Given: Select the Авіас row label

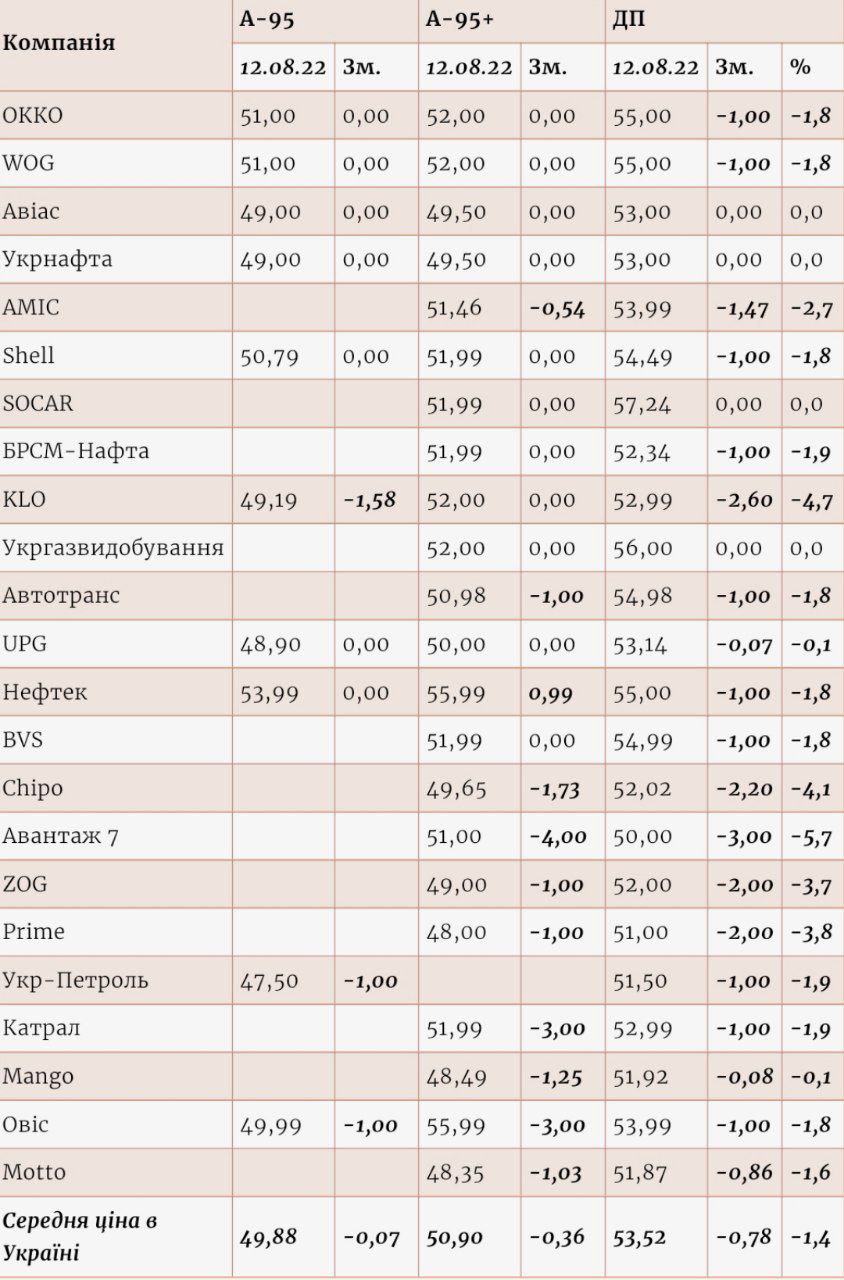Looking at the screenshot, I should [x=31, y=211].
